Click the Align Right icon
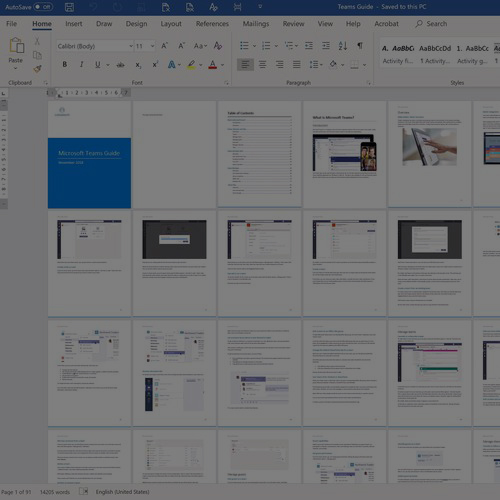Viewport: 500px width, 500px height. pyautogui.click(x=279, y=64)
